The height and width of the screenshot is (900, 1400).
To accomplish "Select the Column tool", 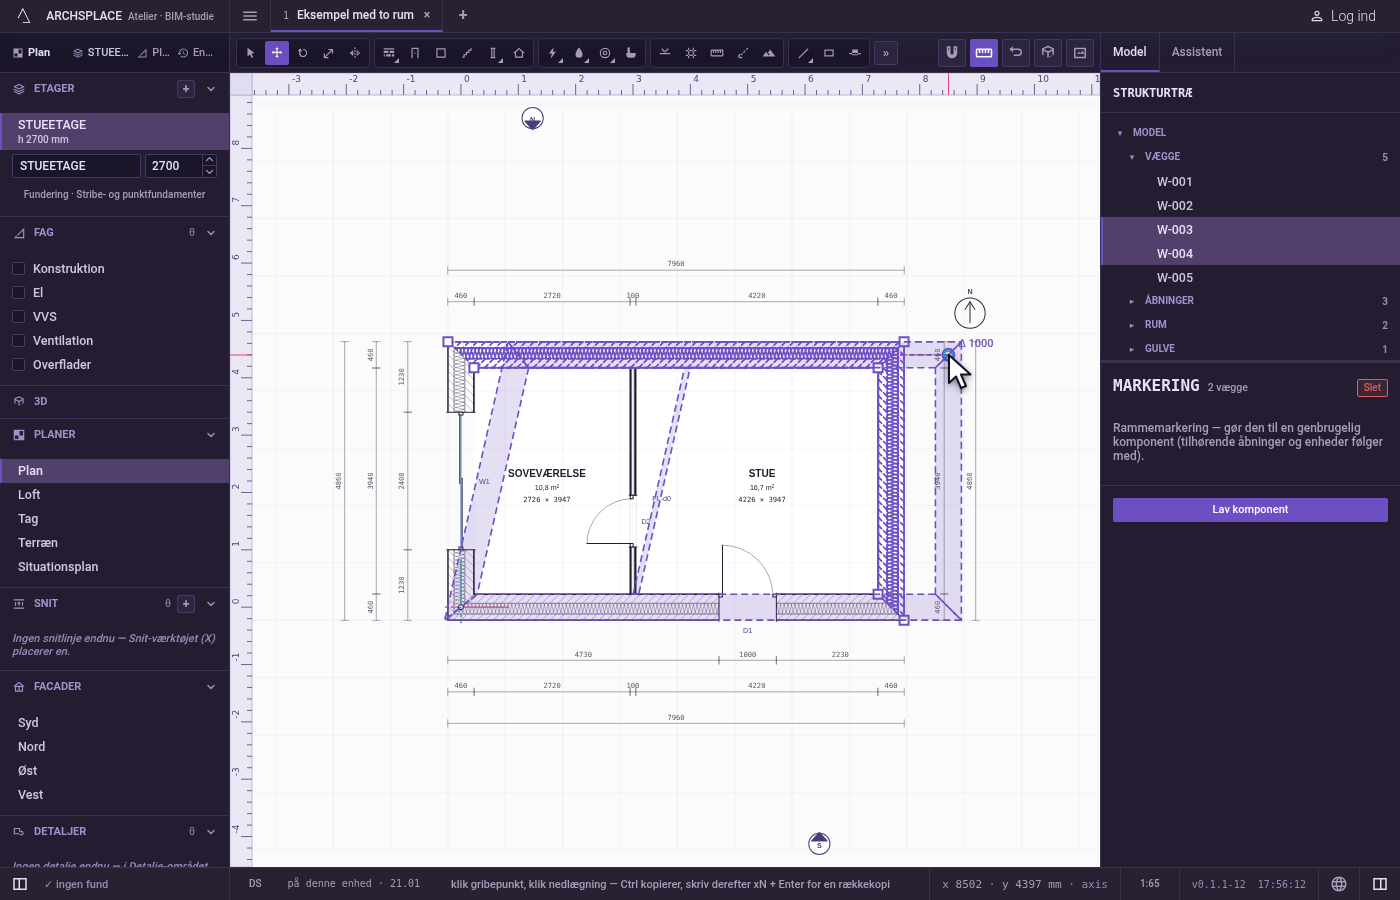I will (x=493, y=53).
